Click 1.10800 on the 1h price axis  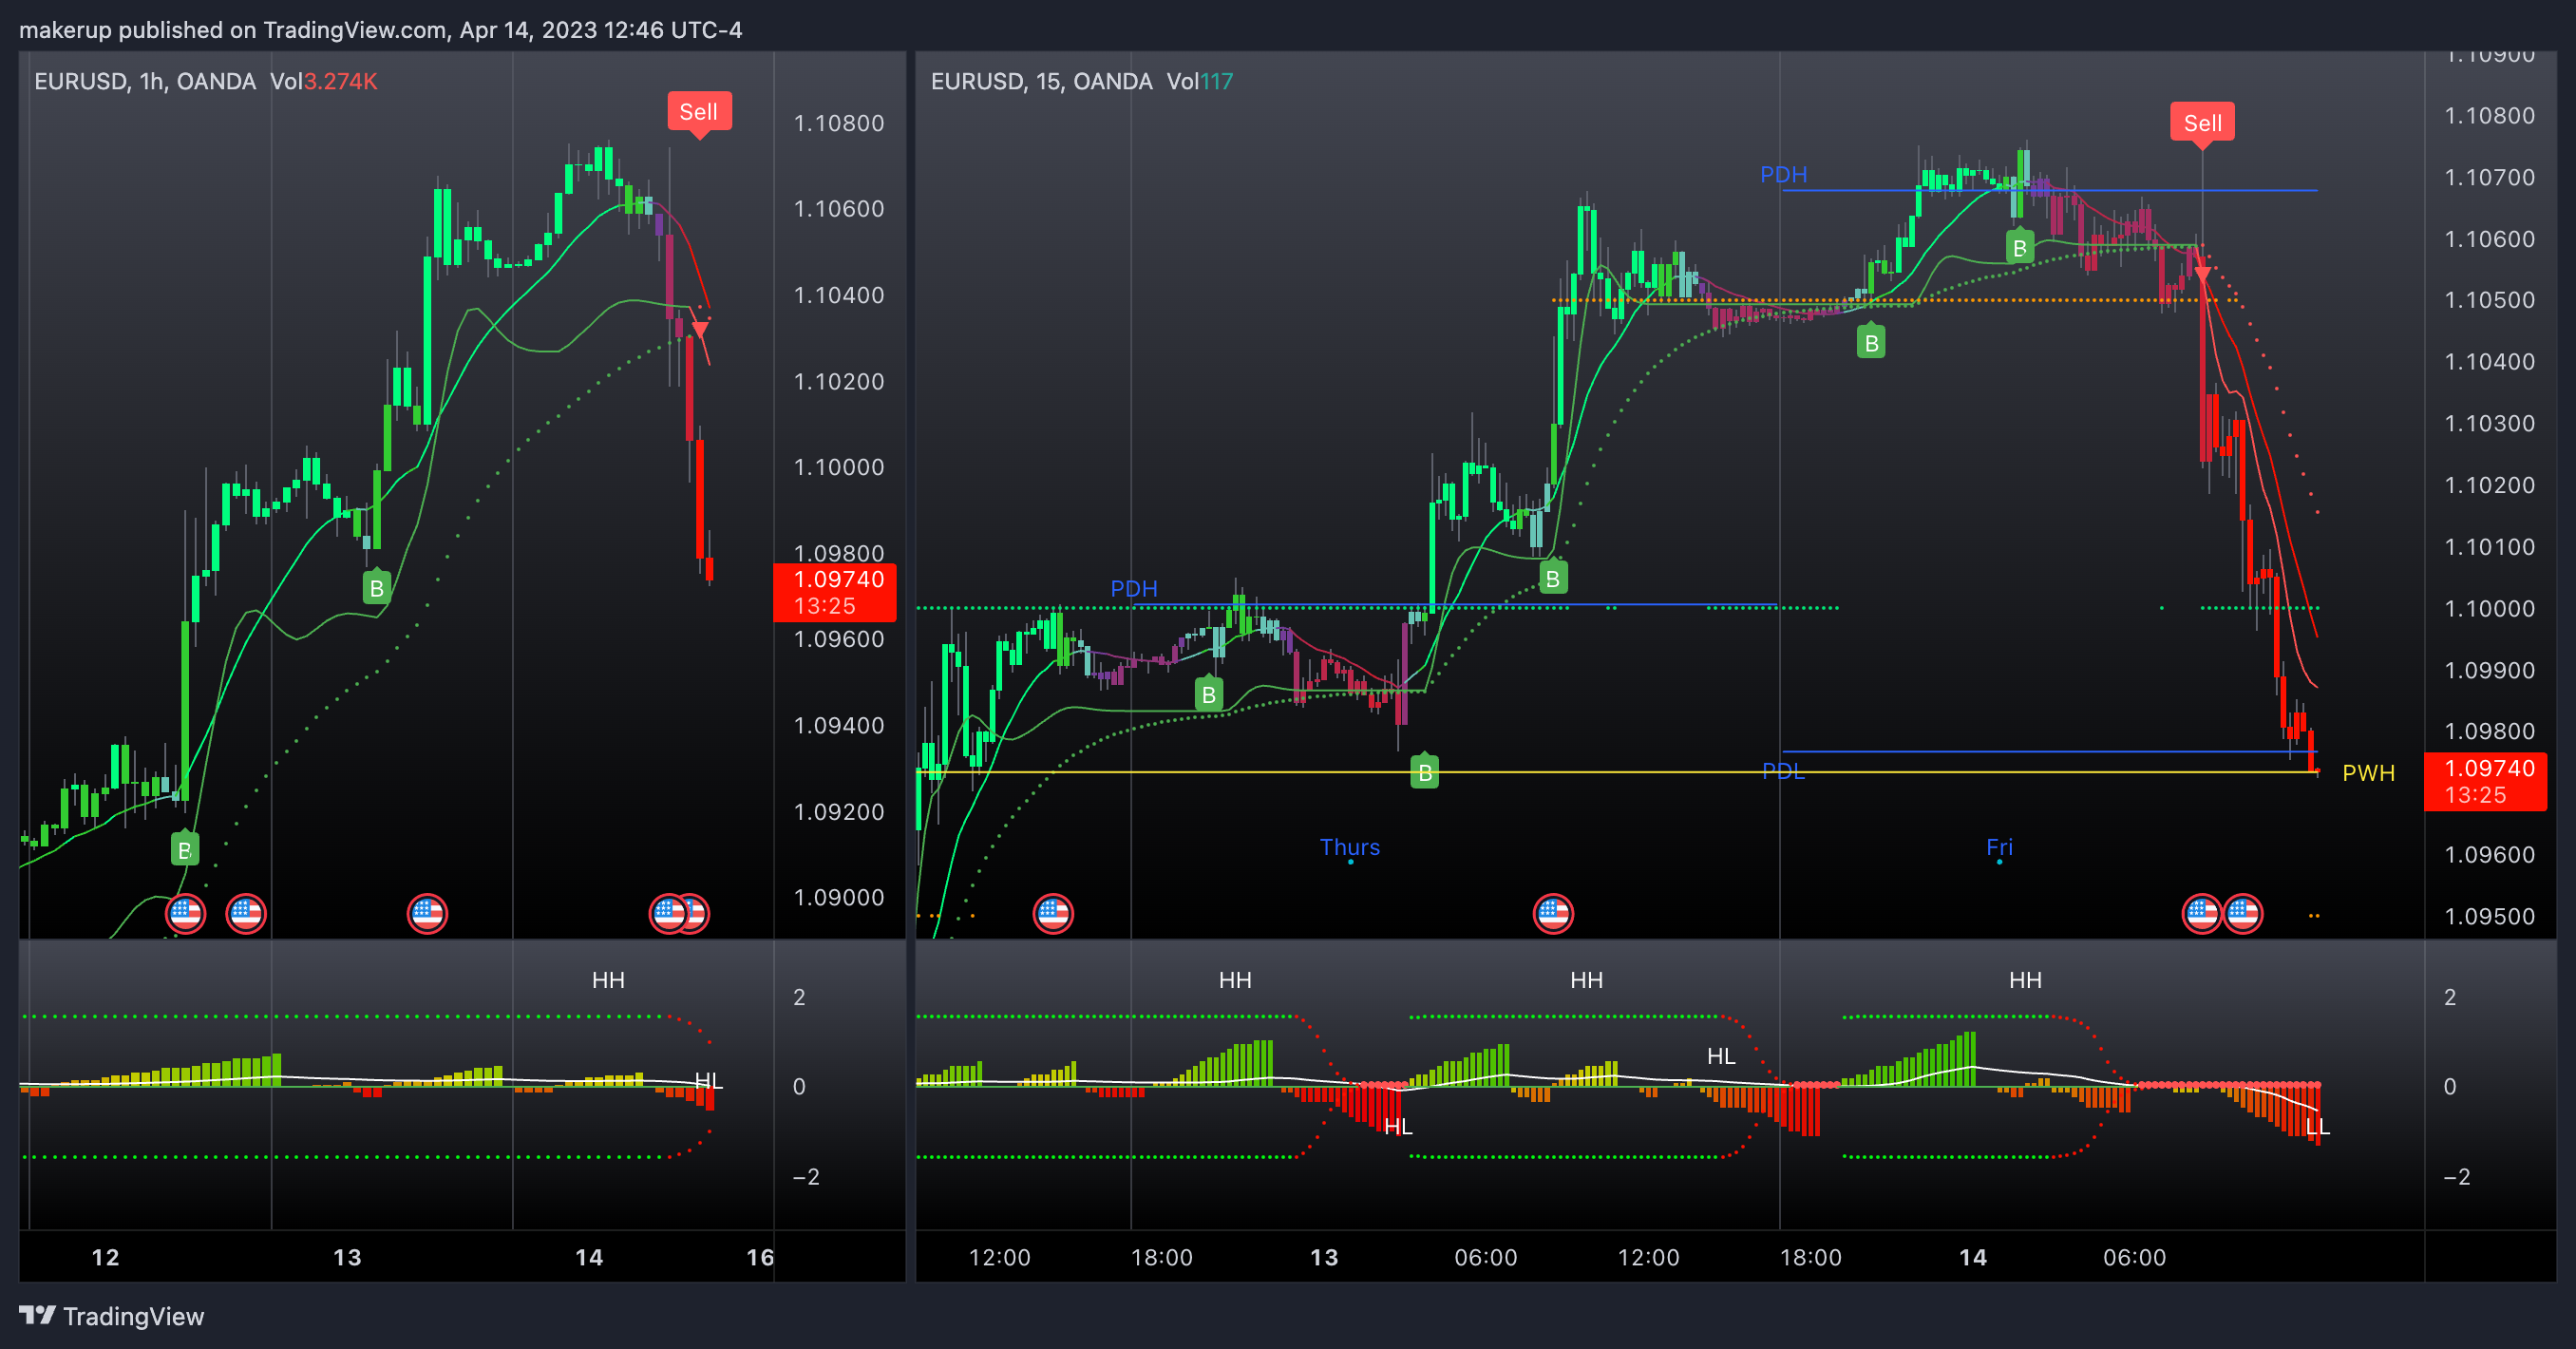coord(838,123)
